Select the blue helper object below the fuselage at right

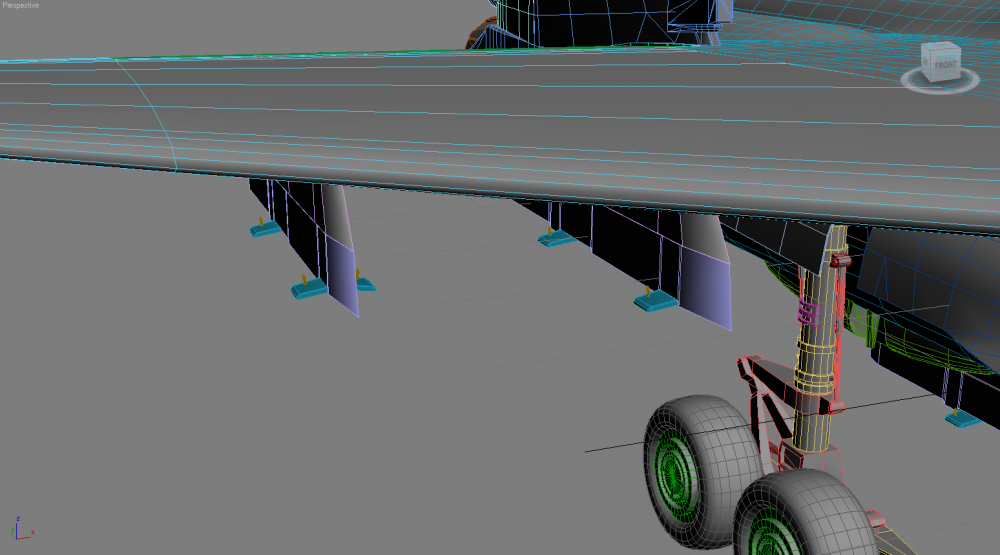(x=963, y=418)
